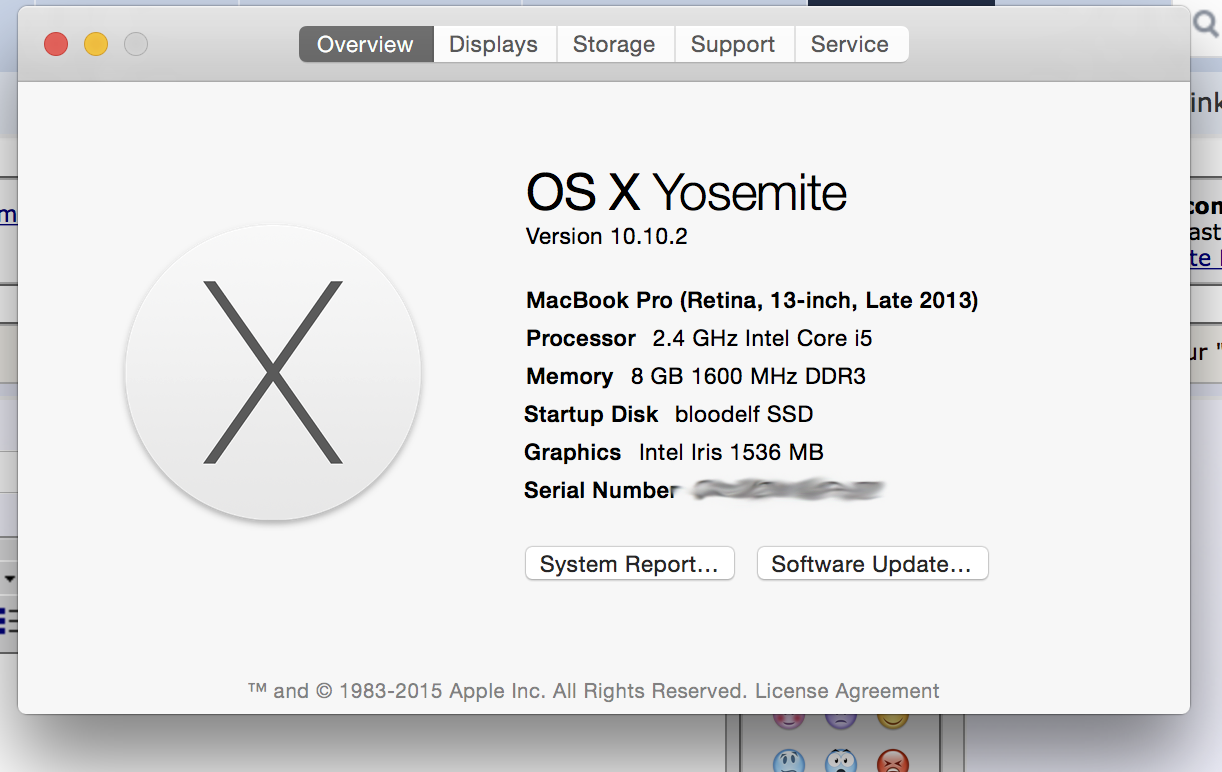
Task: Click the System Report... button
Action: click(x=629, y=564)
